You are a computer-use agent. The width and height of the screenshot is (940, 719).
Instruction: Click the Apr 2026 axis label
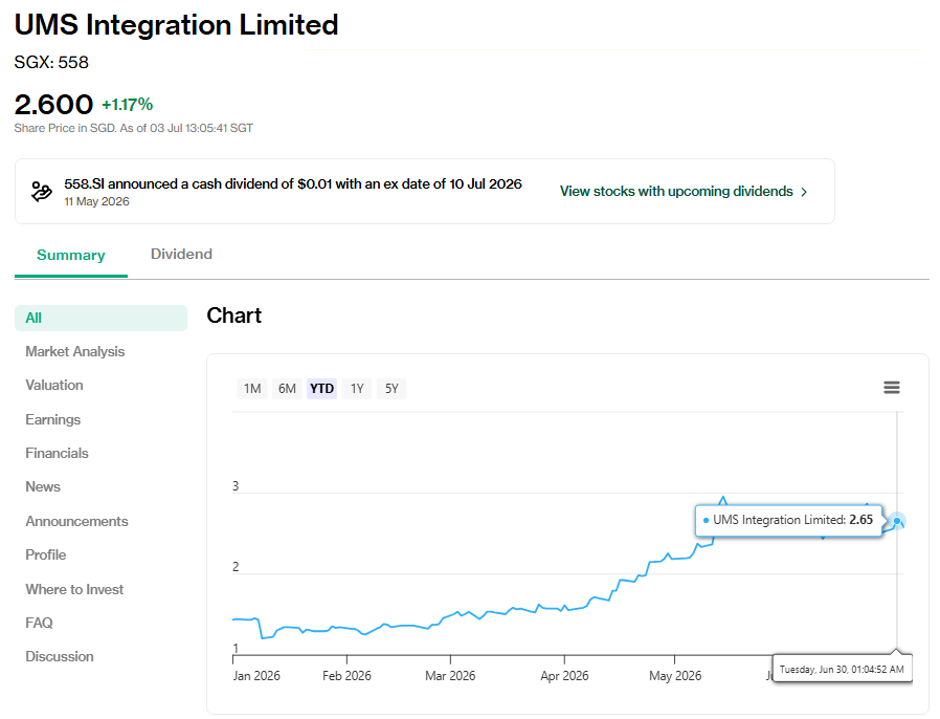point(564,676)
